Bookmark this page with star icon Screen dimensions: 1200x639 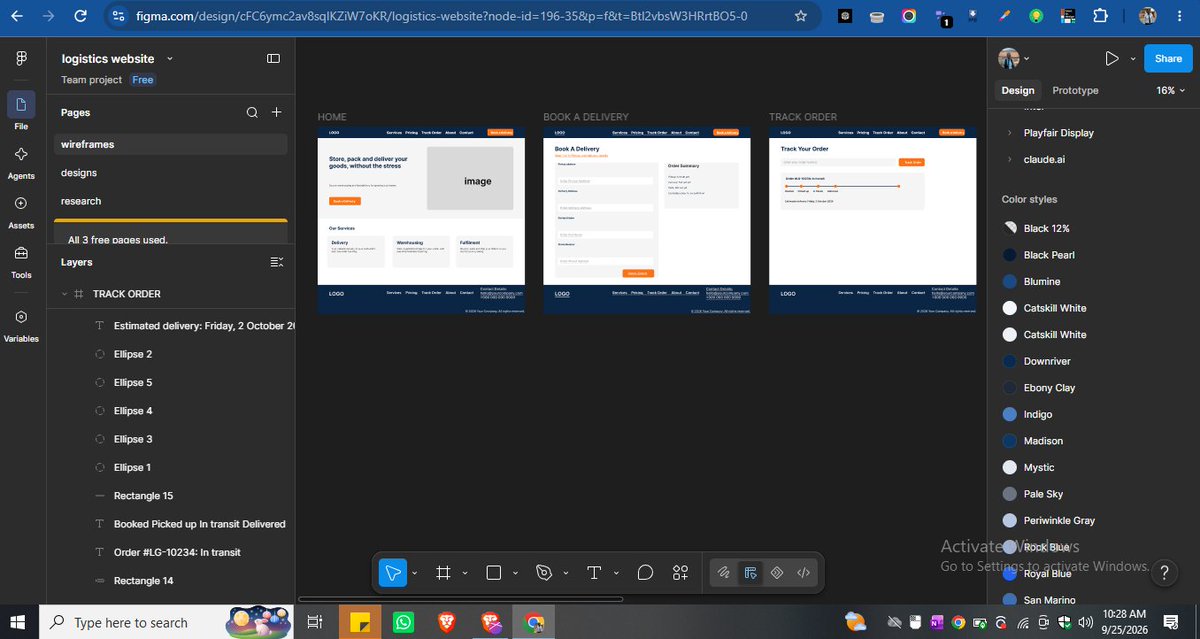(x=801, y=16)
